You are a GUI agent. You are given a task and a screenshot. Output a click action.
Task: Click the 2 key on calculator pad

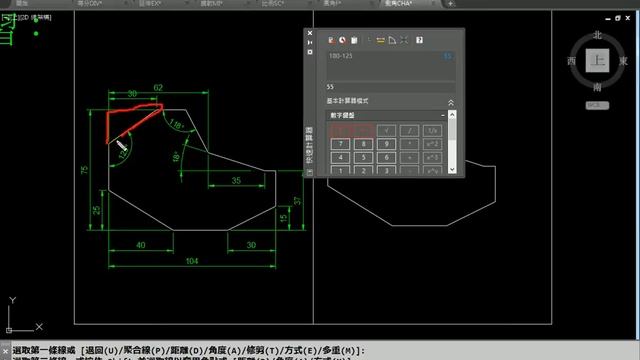pos(363,171)
